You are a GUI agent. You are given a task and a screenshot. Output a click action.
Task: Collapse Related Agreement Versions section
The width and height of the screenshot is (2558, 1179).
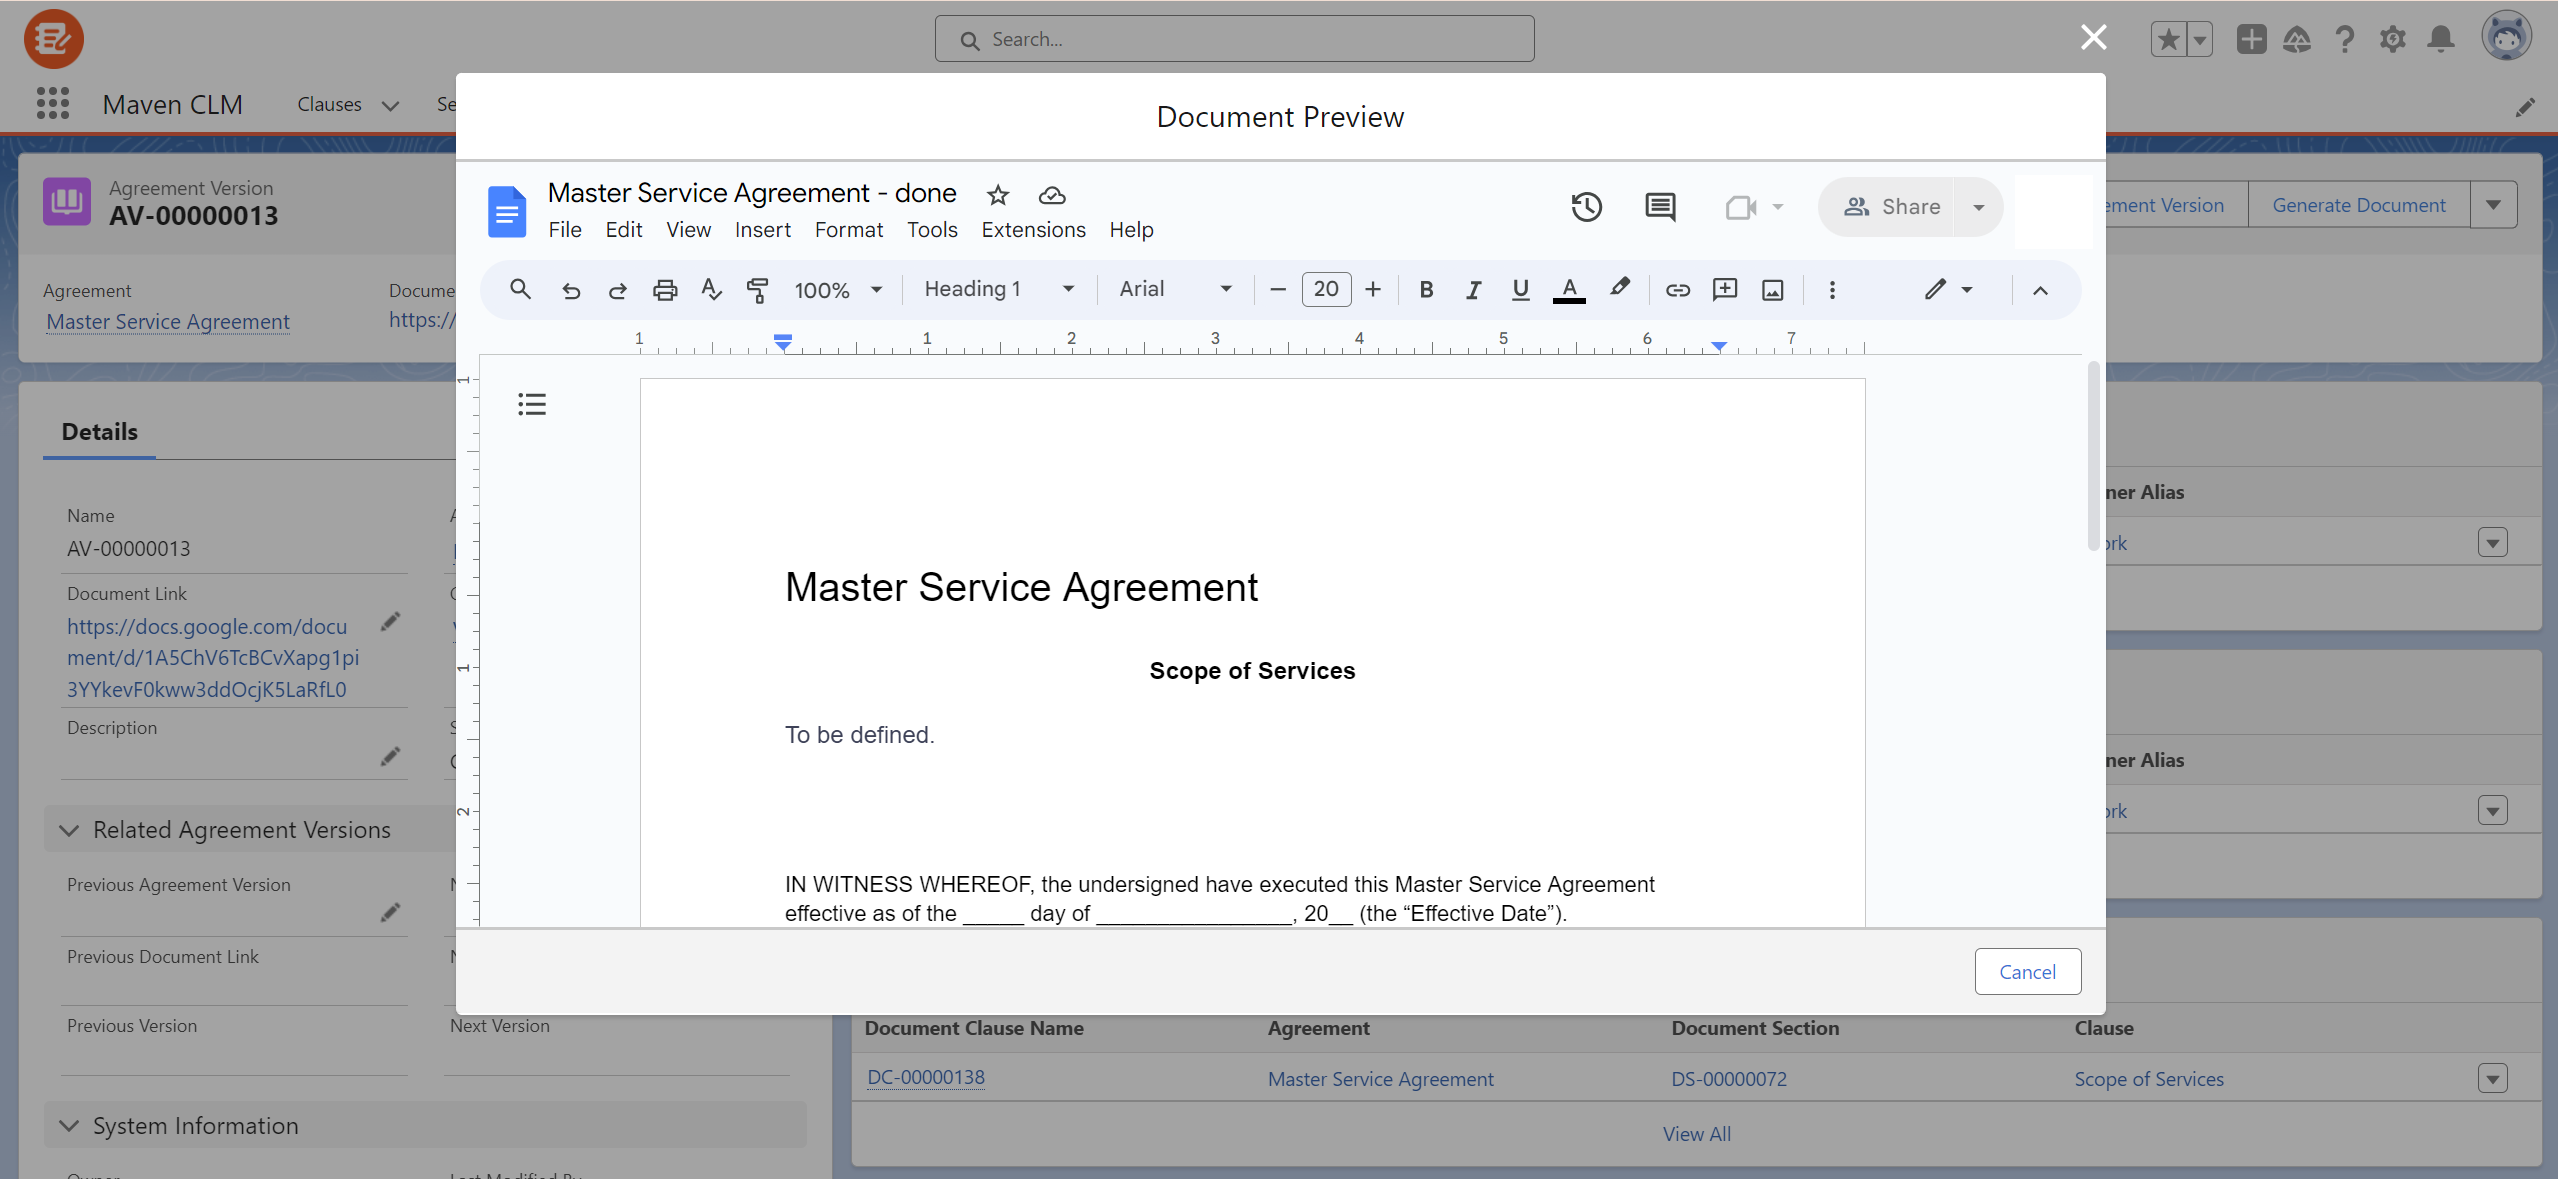(x=68, y=830)
